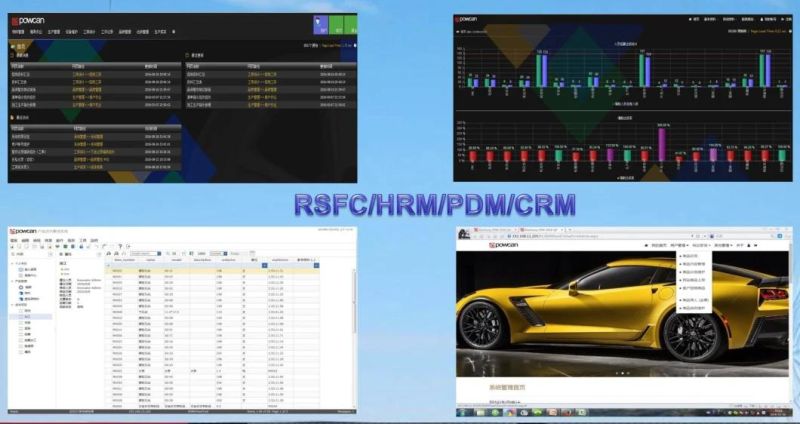The width and height of the screenshot is (800, 424).
Task: Click the powcan logo in the white table window
Action: tap(24, 231)
